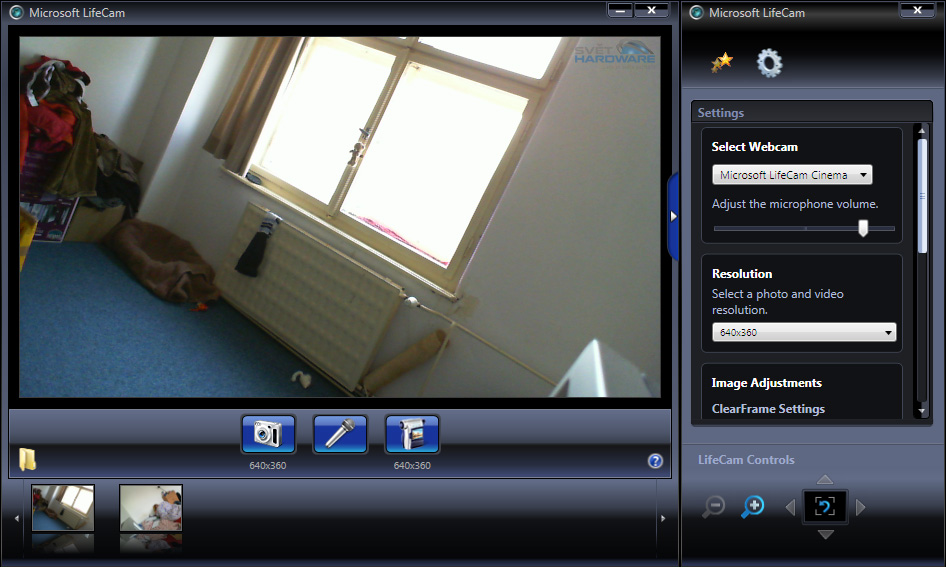Reset camera pan and zoom center button
Image resolution: width=946 pixels, height=567 pixels.
(825, 507)
